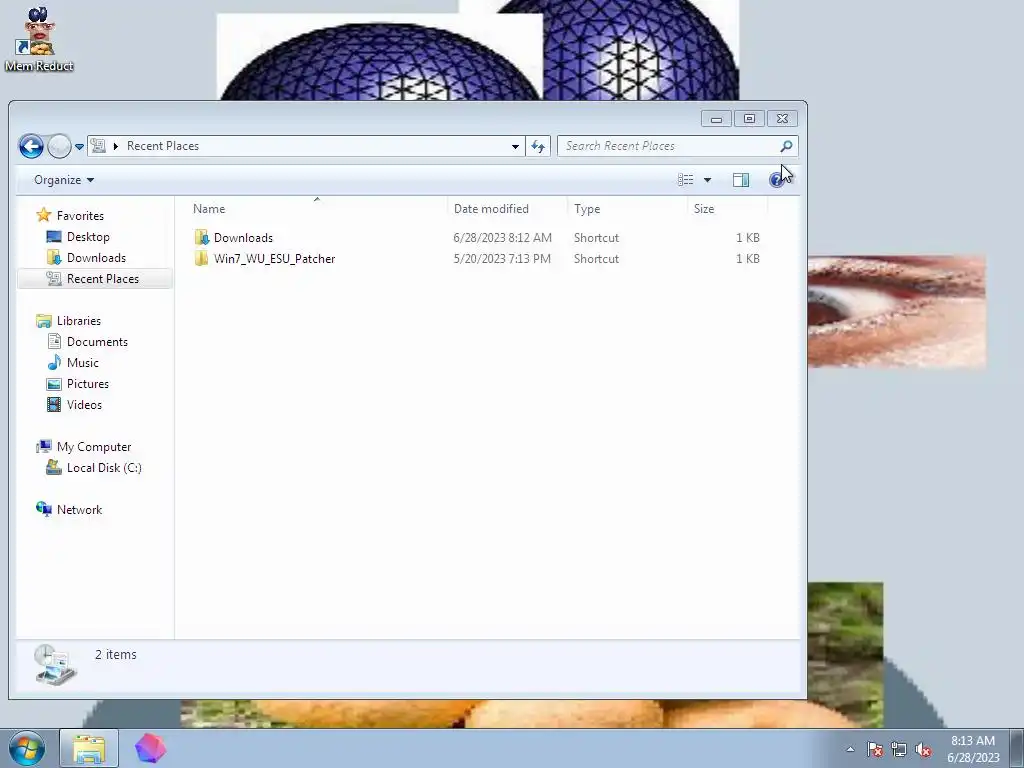
Task: Select My Computer in the navigation pane
Action: [x=93, y=447]
